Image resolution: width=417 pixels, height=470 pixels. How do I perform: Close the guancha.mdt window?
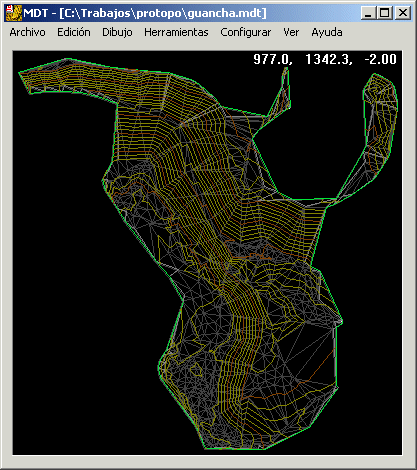(x=403, y=13)
